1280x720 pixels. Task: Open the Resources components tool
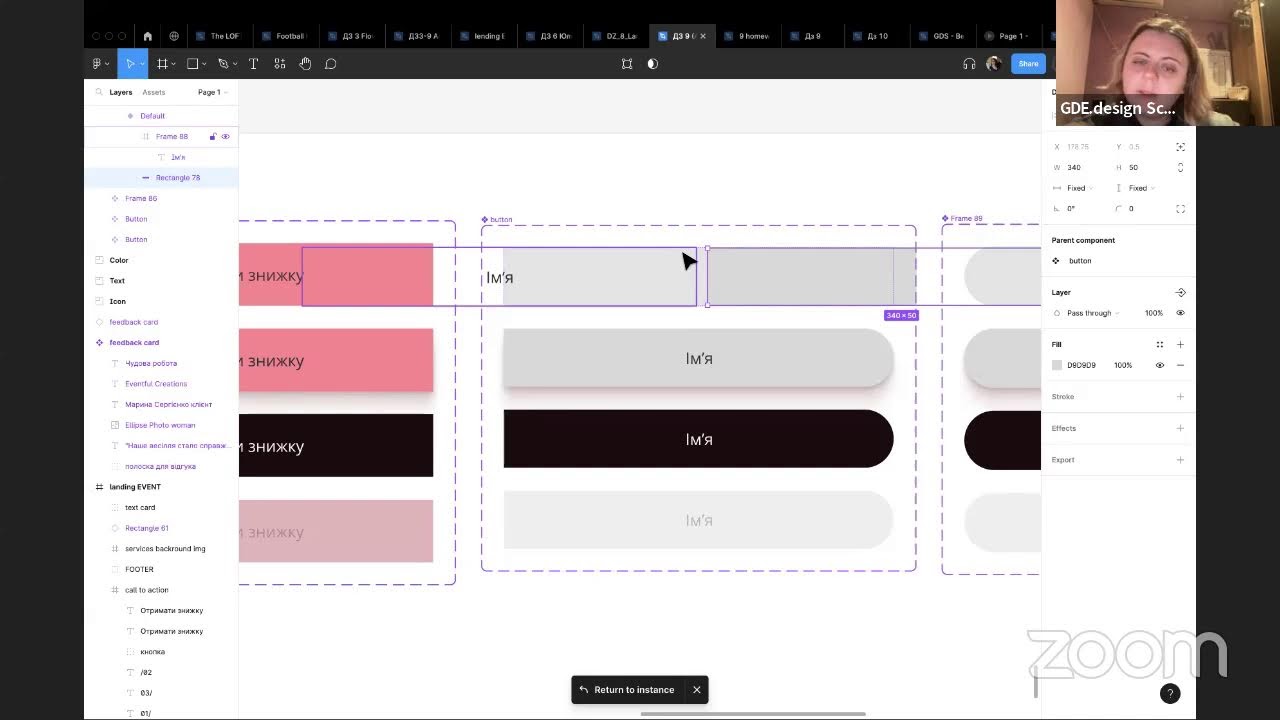279,64
